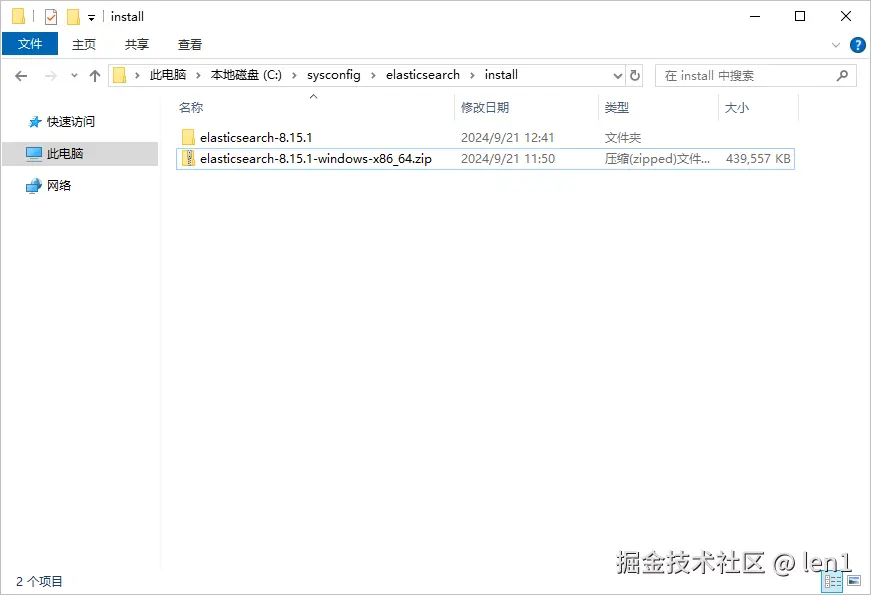Switch to the 查看 ribbon tab
Screen dimensions: 871x595
coord(189,44)
